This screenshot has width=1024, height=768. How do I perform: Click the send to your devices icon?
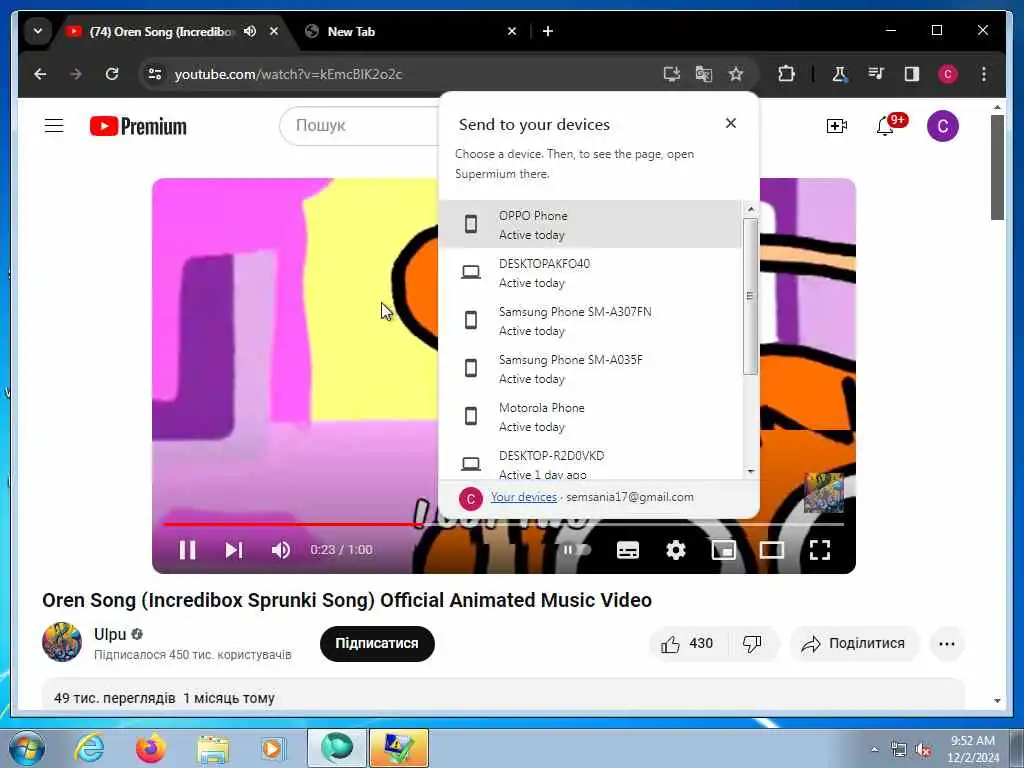click(x=671, y=74)
